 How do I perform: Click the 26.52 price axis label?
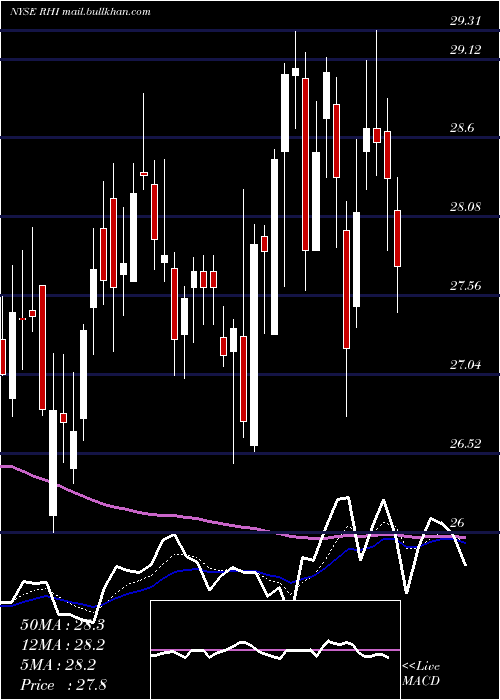coord(465,444)
